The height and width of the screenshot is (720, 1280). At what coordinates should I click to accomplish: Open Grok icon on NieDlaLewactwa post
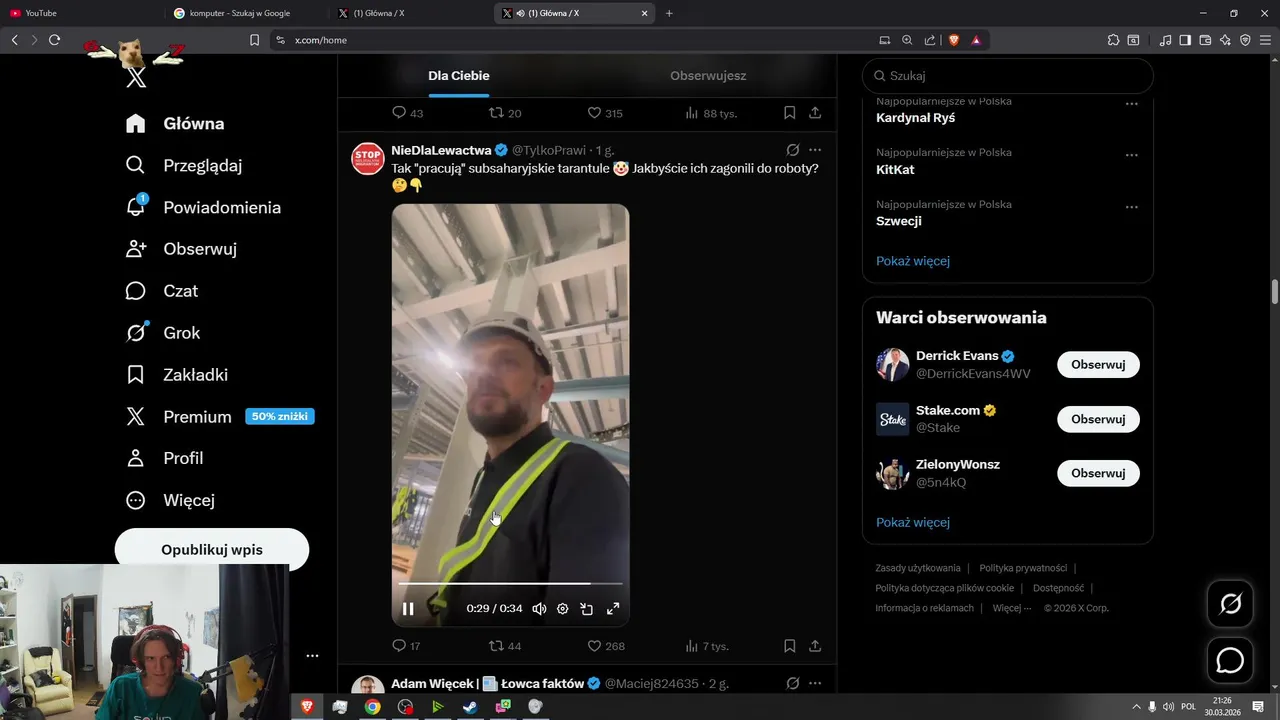point(792,150)
